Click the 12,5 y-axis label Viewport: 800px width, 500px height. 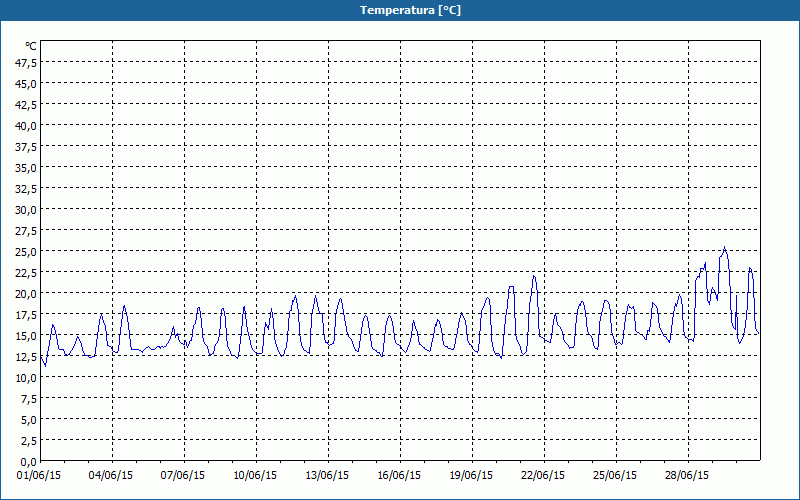tap(26, 357)
